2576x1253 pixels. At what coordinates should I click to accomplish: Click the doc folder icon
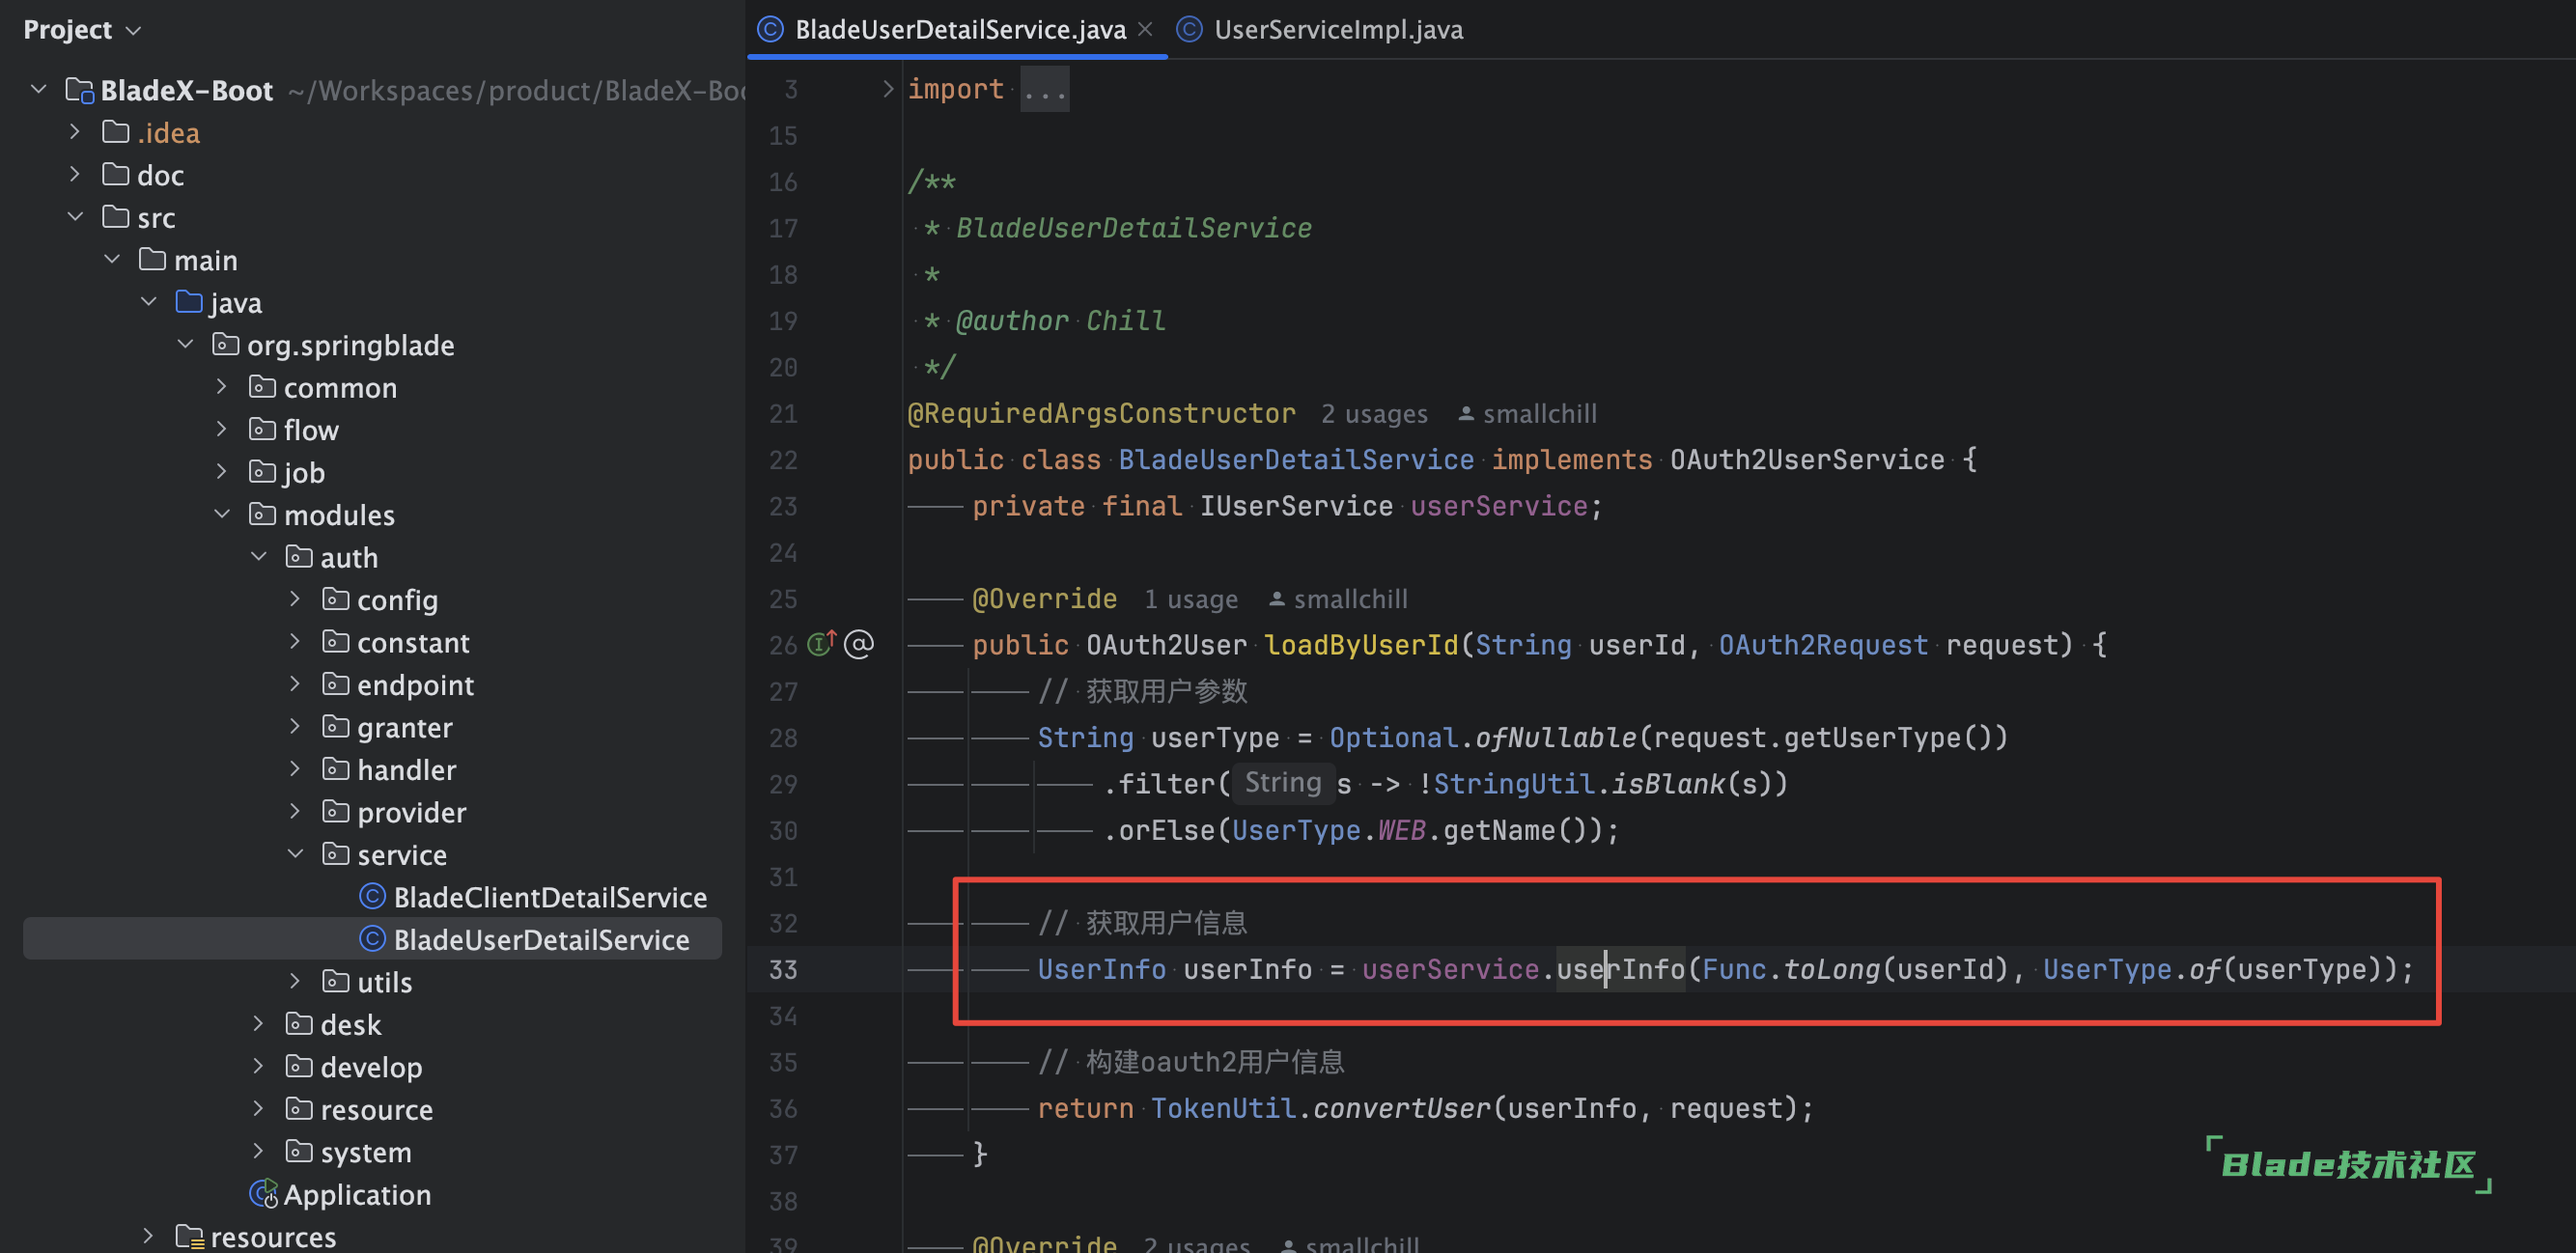point(116,175)
